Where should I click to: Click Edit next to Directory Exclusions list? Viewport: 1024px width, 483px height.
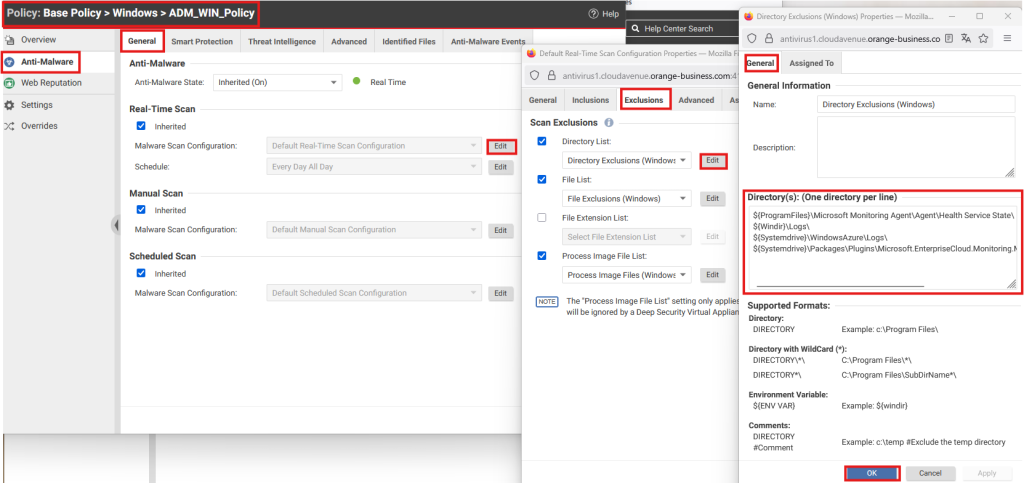[x=712, y=160]
